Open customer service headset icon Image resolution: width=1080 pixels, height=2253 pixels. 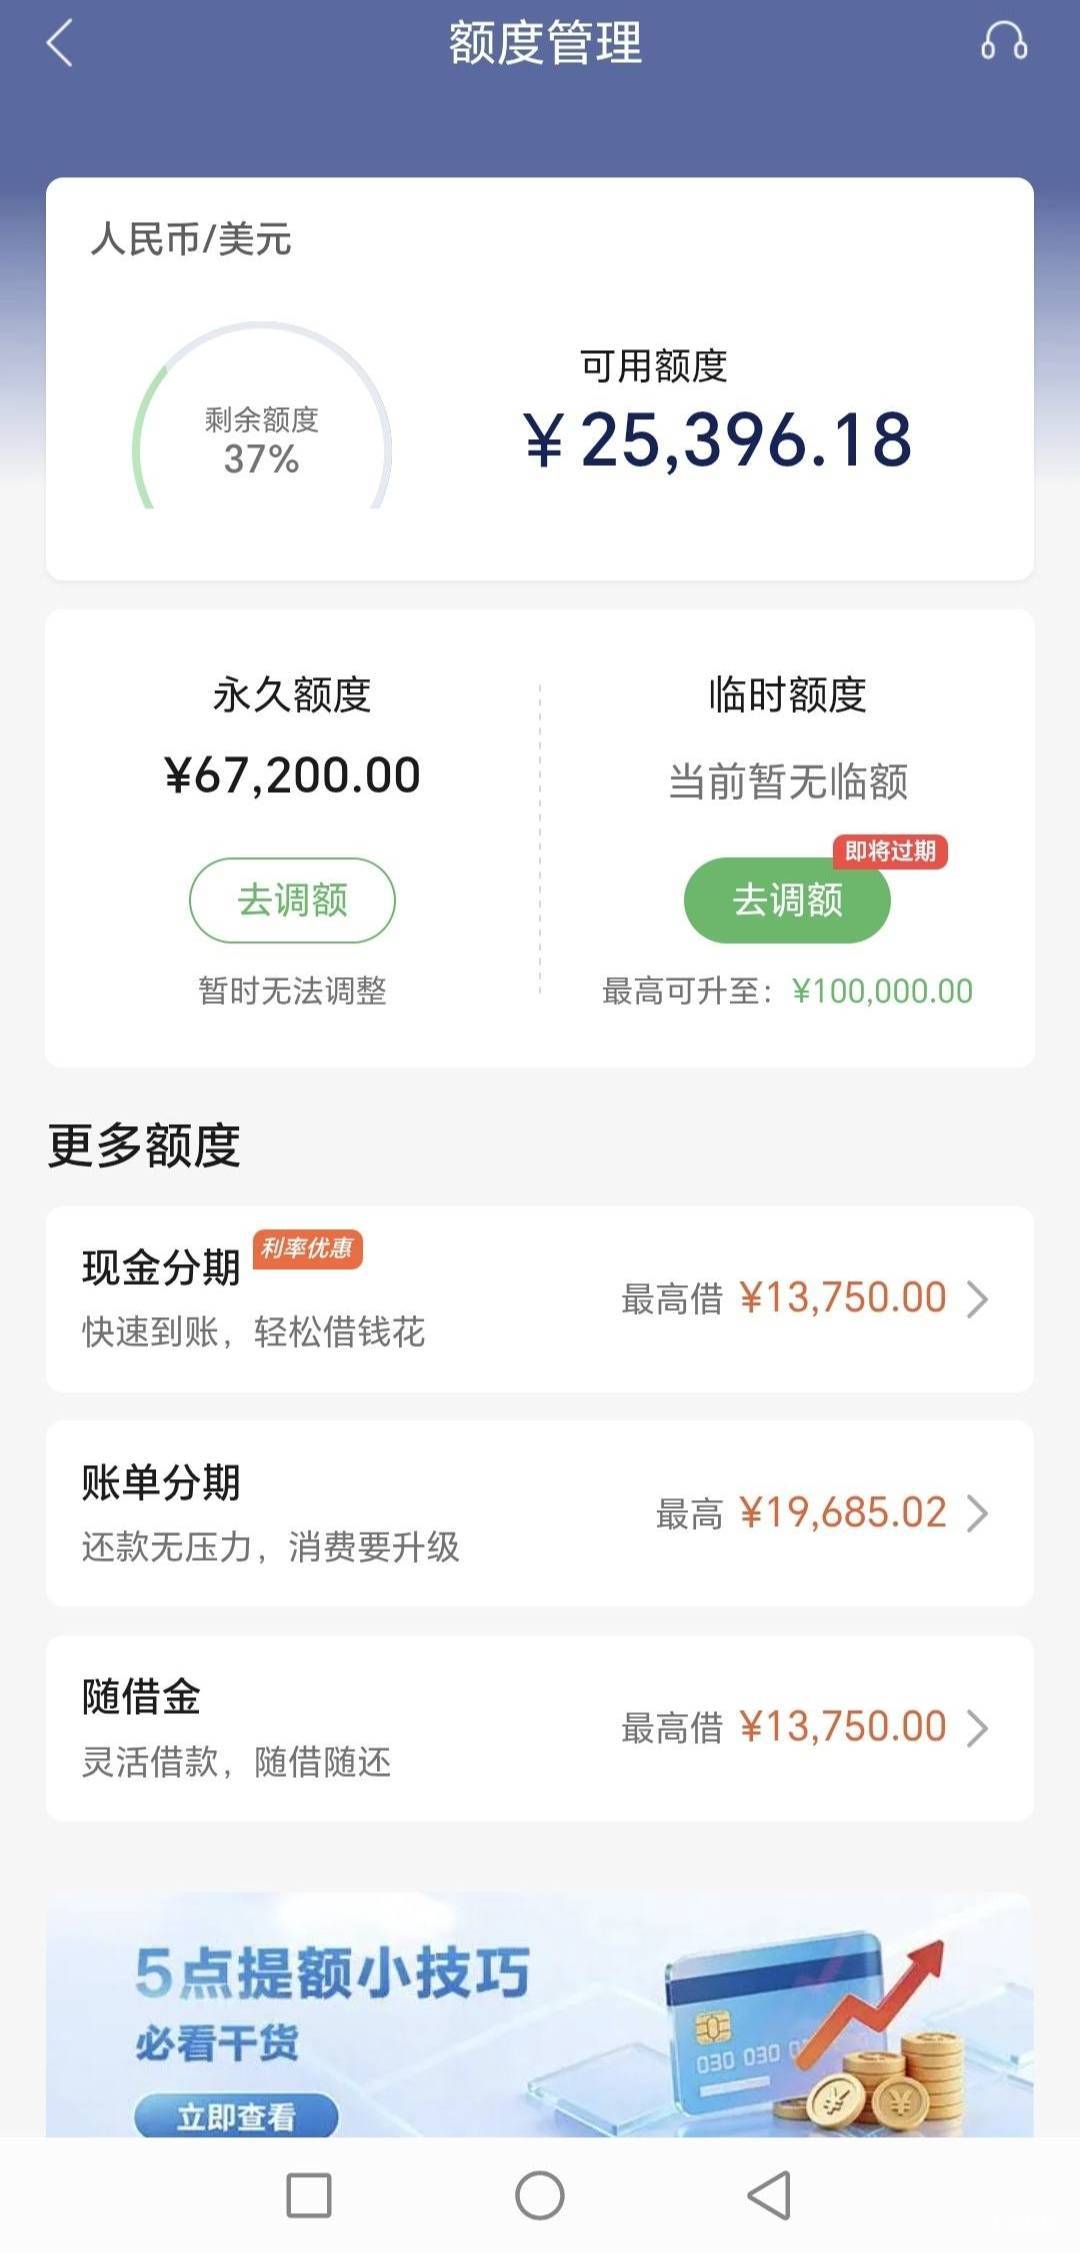pyautogui.click(x=1003, y=42)
